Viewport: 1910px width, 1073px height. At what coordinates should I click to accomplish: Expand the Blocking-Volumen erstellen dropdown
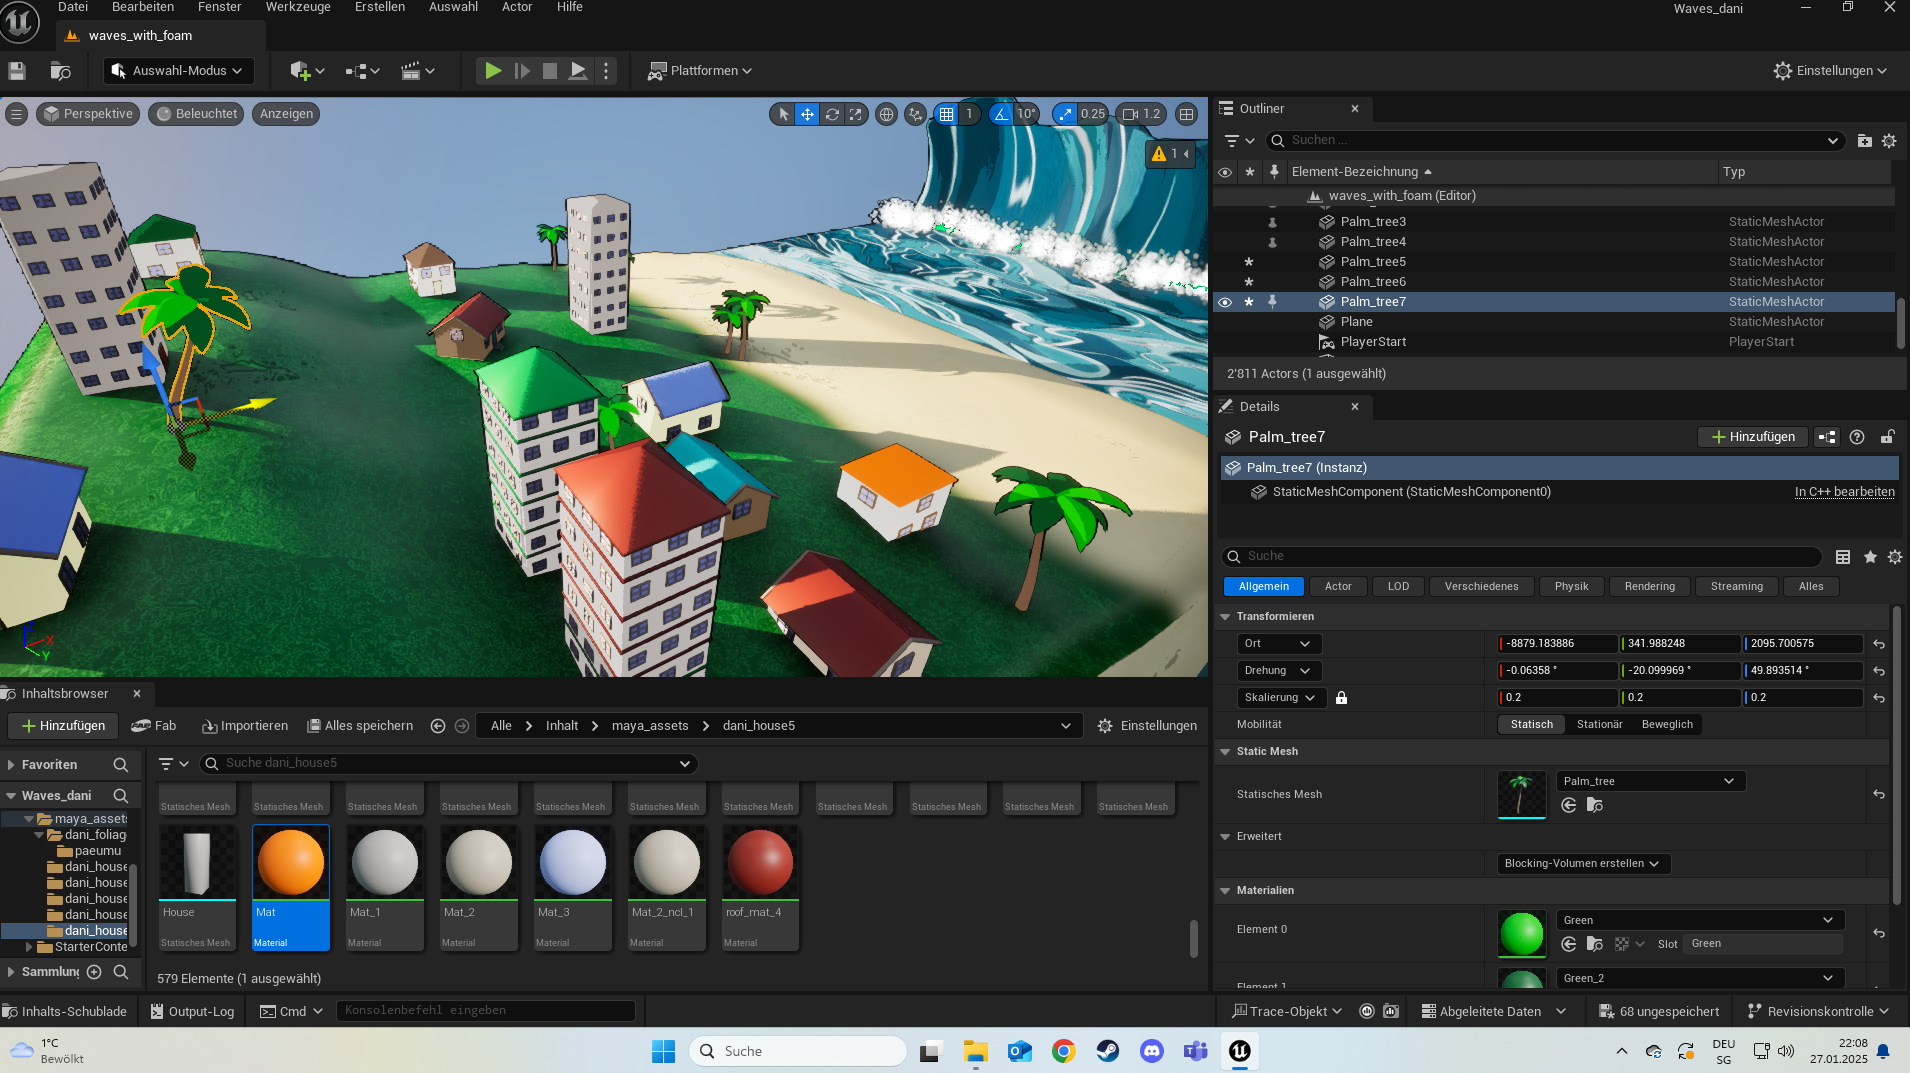tap(1582, 864)
